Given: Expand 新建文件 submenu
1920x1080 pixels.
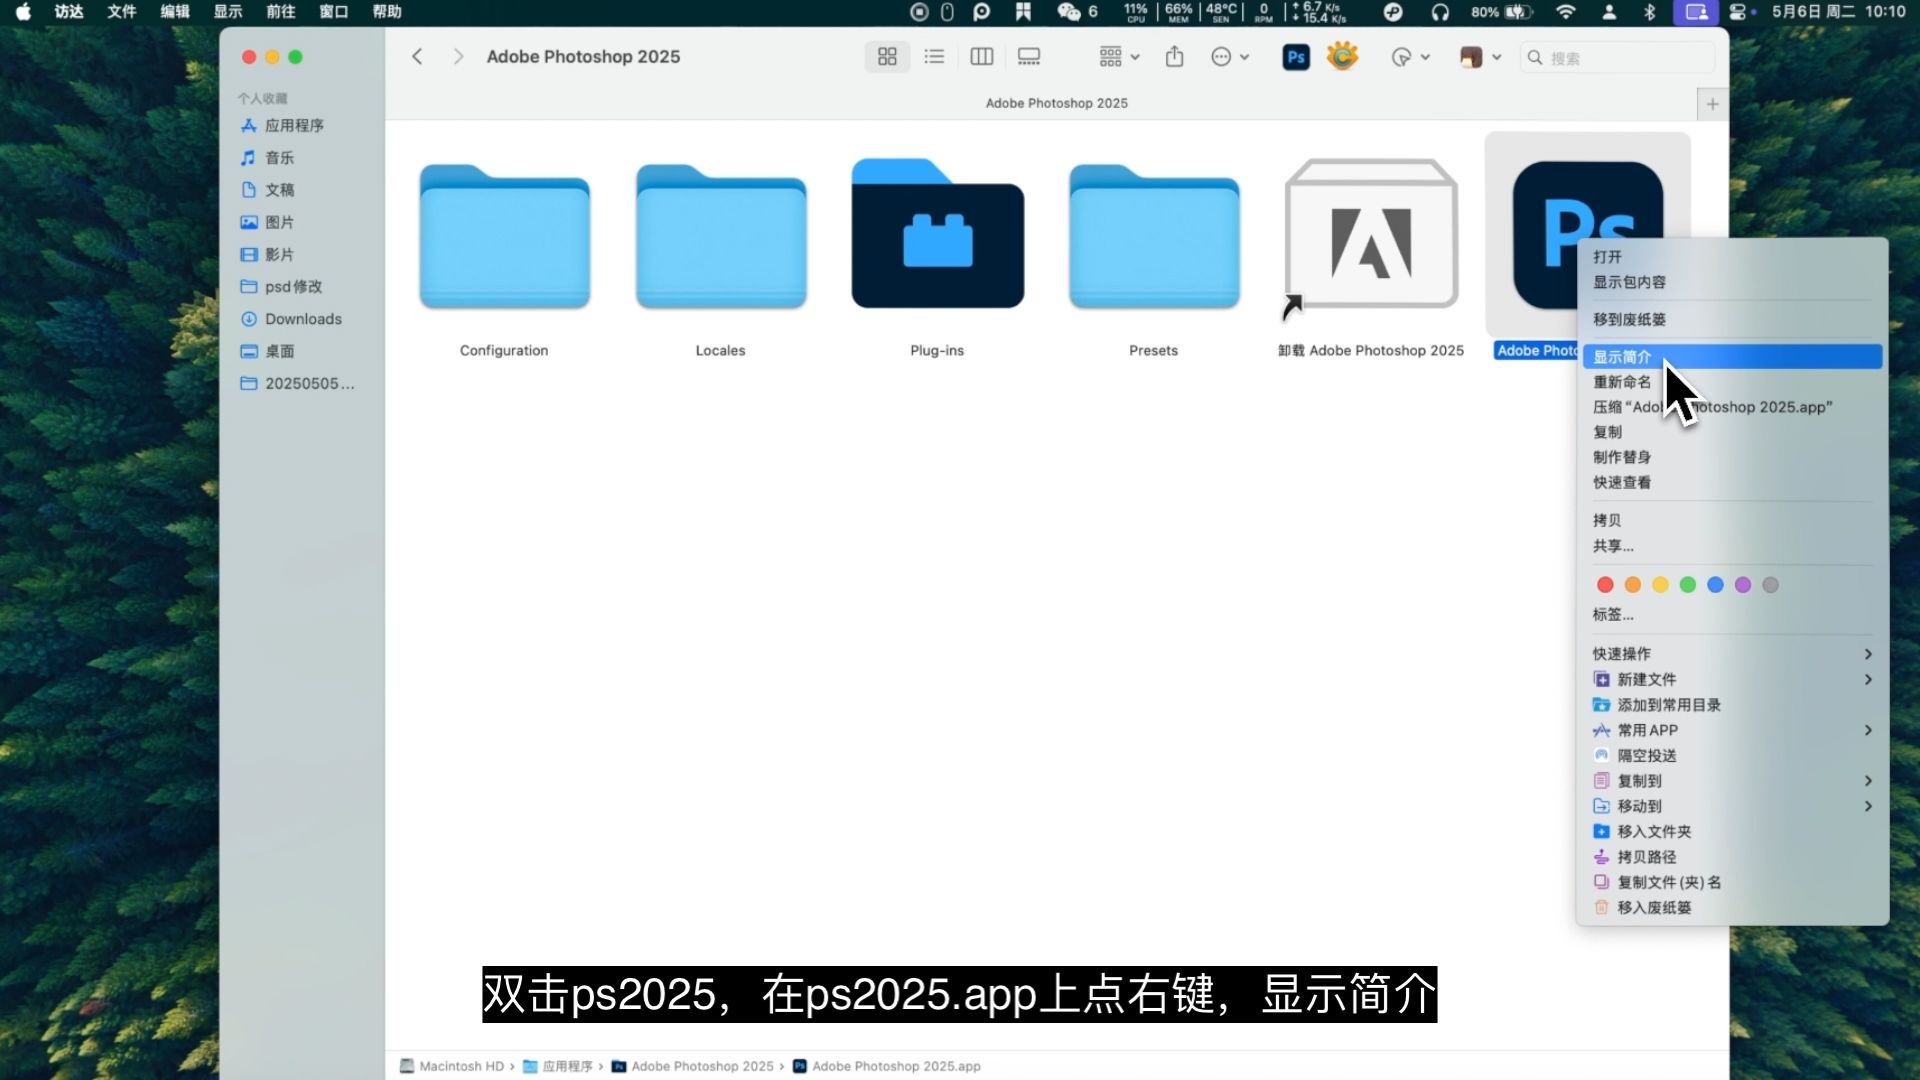Looking at the screenshot, I should pos(1732,680).
